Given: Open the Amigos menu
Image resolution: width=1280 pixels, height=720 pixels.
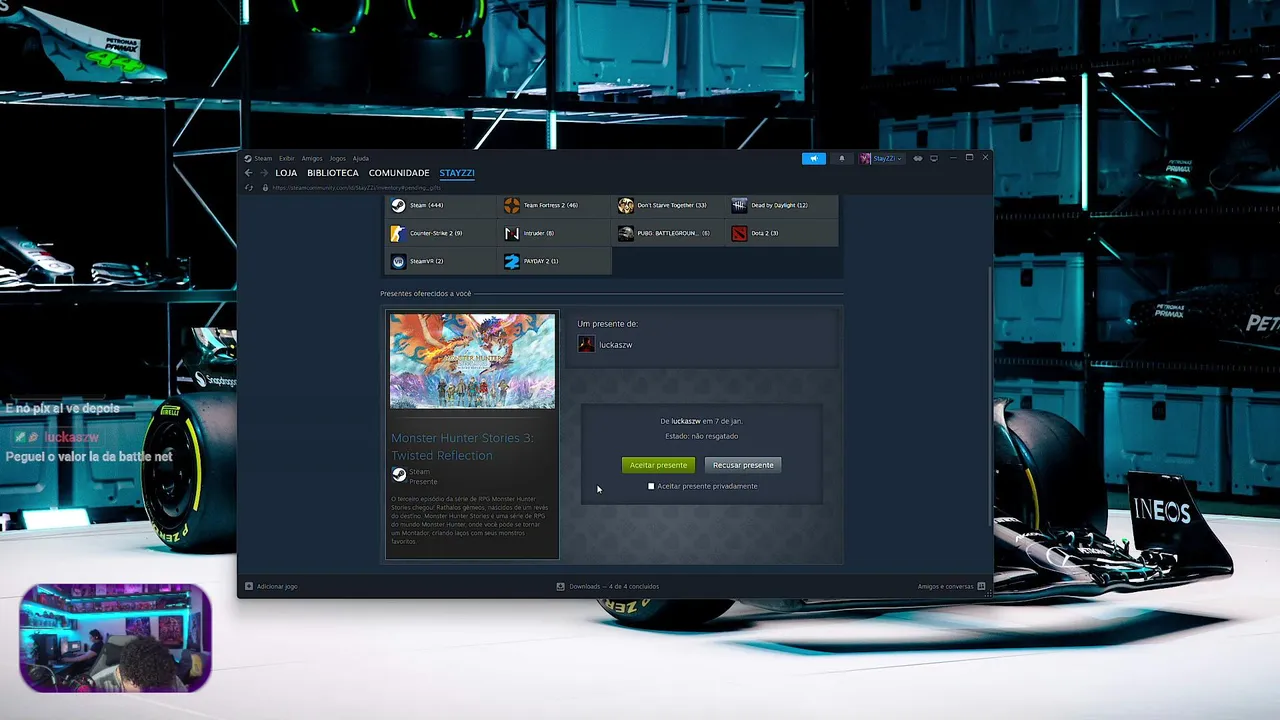Looking at the screenshot, I should [x=312, y=158].
